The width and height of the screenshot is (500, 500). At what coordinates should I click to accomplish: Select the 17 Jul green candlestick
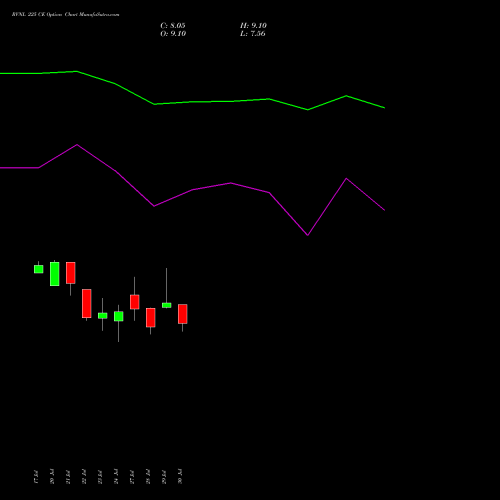[39, 269]
